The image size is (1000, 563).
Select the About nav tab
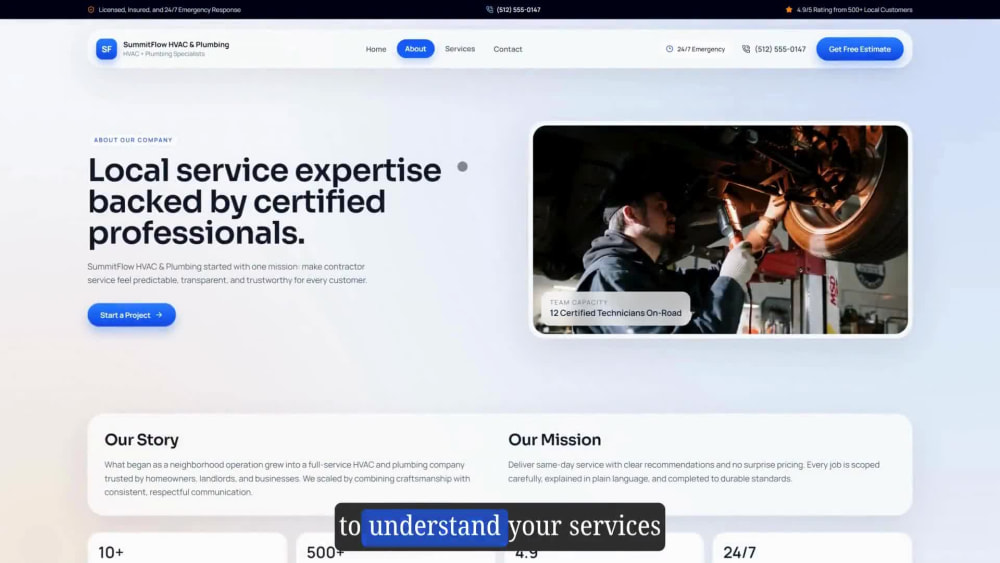click(415, 49)
